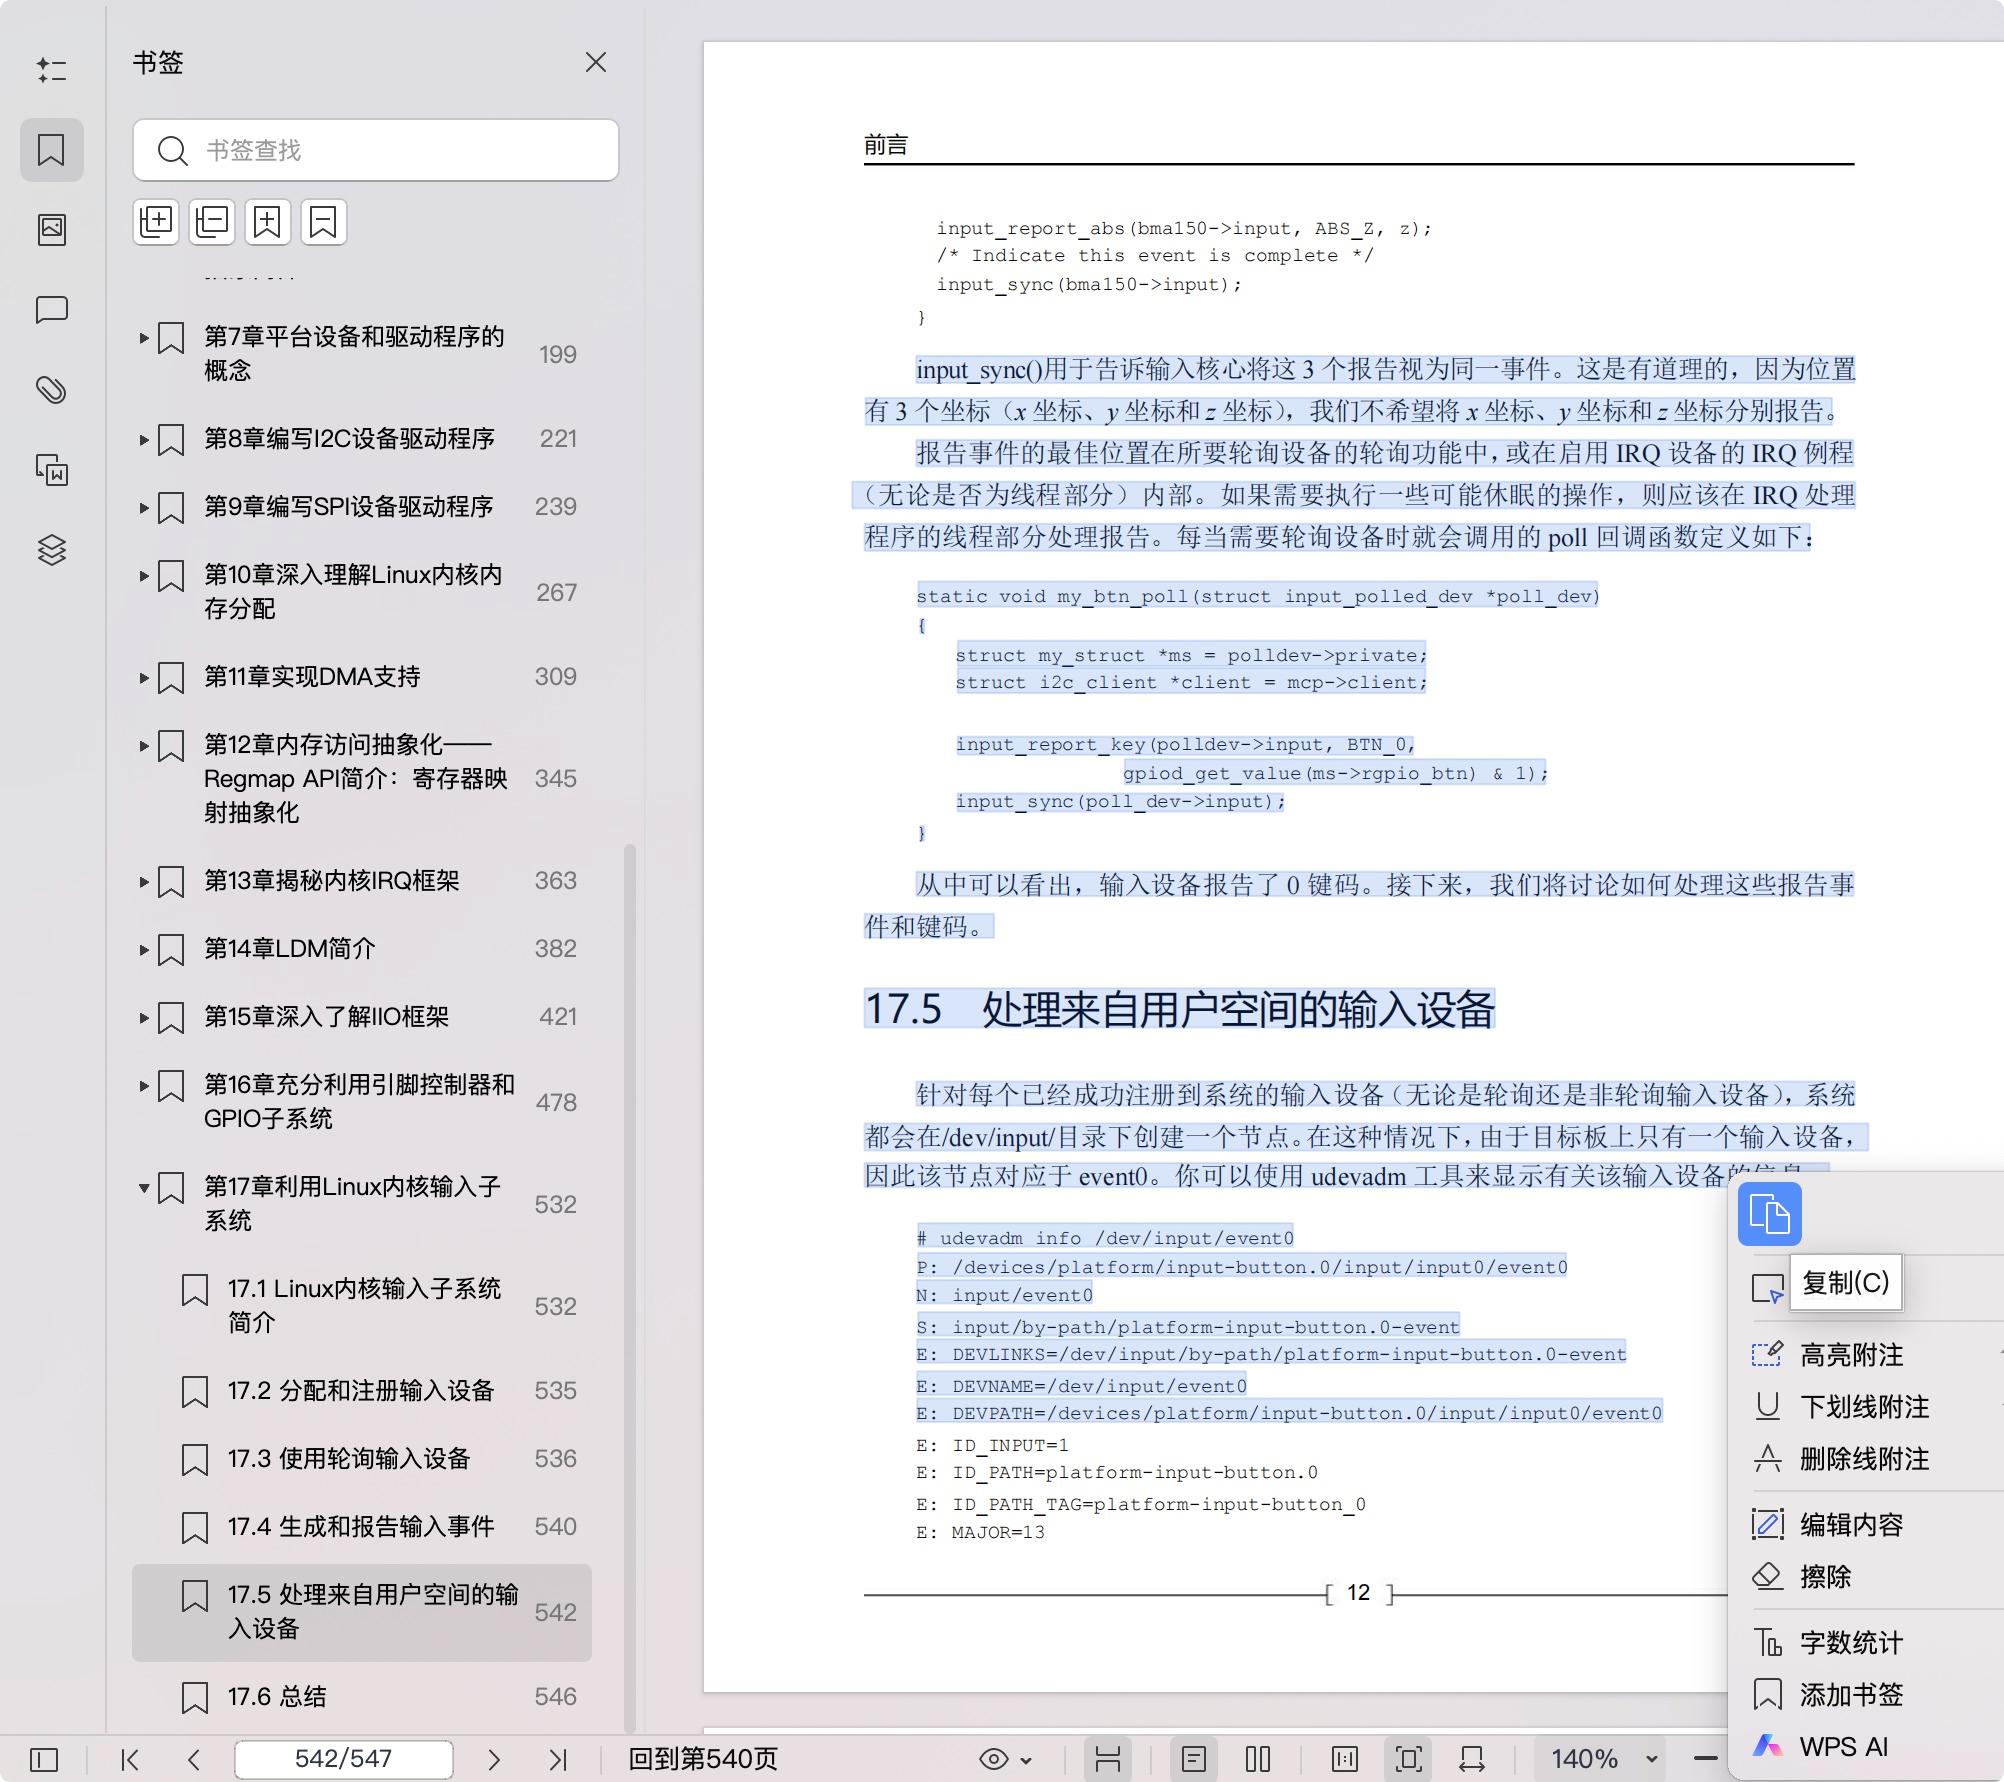Image resolution: width=2004 pixels, height=1782 pixels.
Task: Select the comments panel icon
Action: pyautogui.click(x=51, y=310)
